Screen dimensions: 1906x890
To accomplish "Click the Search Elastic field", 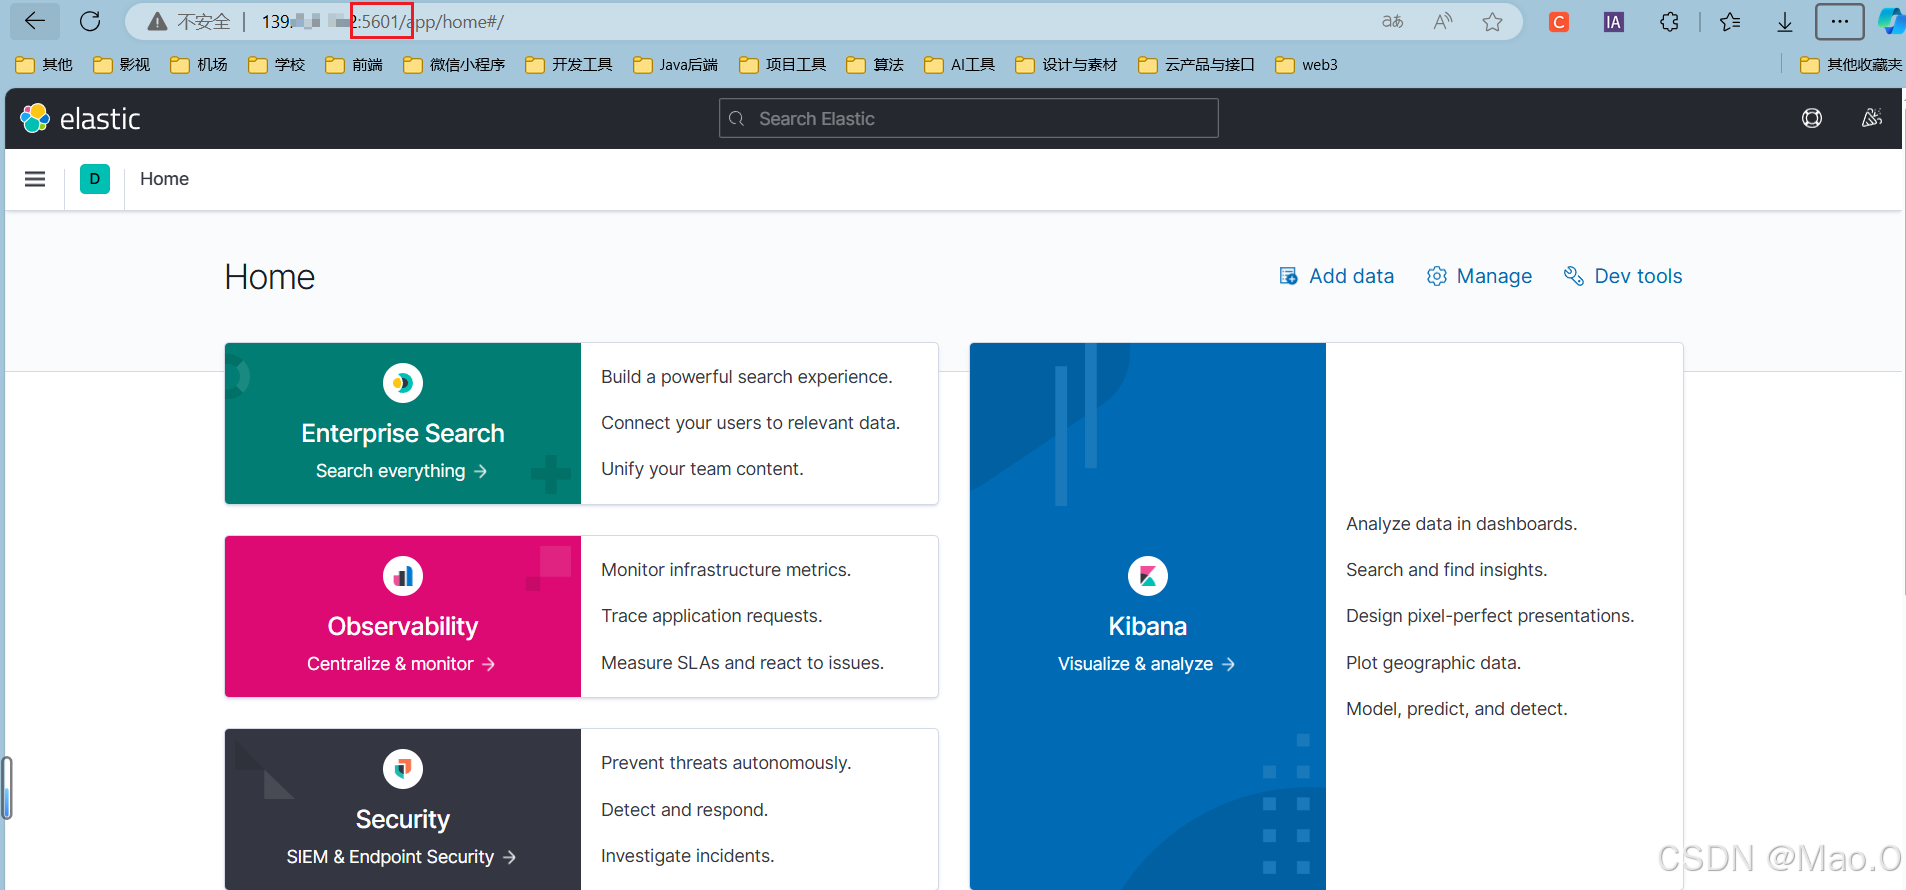I will [968, 118].
